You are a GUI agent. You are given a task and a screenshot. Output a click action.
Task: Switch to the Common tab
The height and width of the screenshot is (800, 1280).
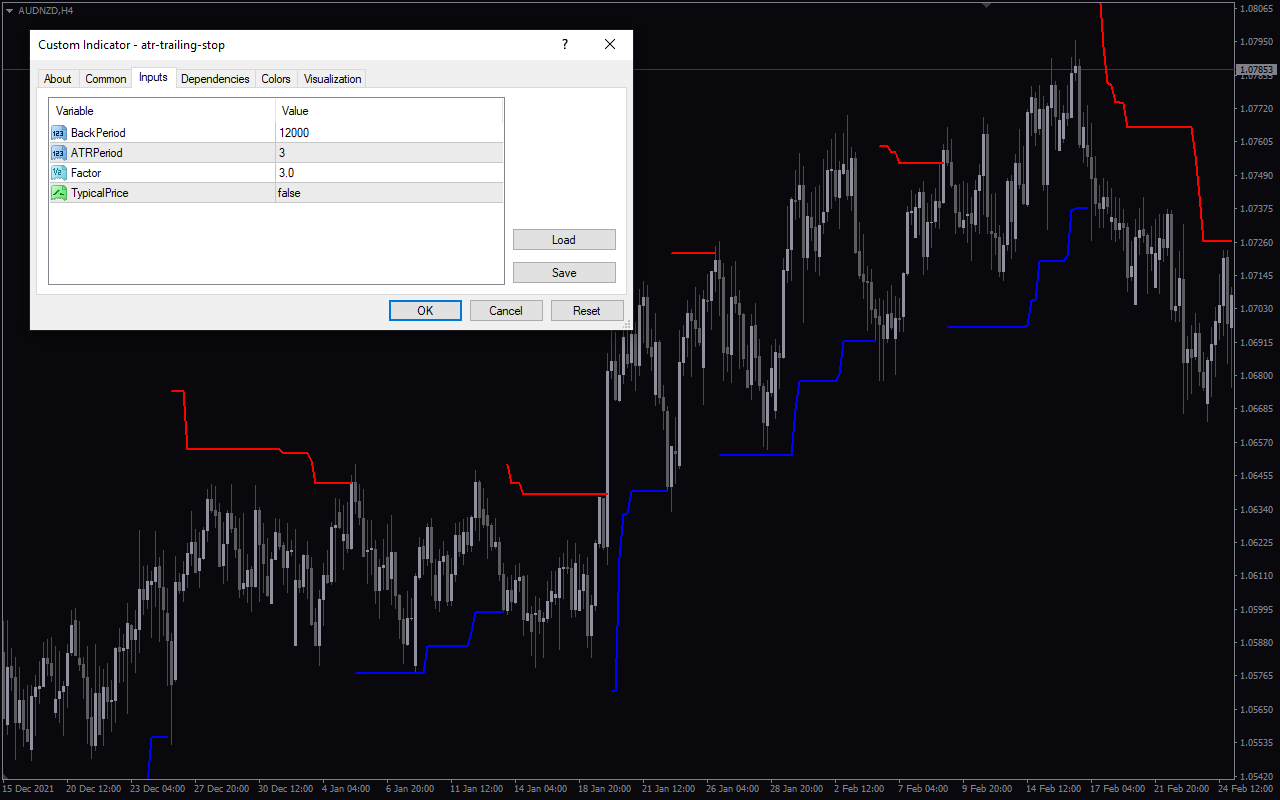[105, 79]
